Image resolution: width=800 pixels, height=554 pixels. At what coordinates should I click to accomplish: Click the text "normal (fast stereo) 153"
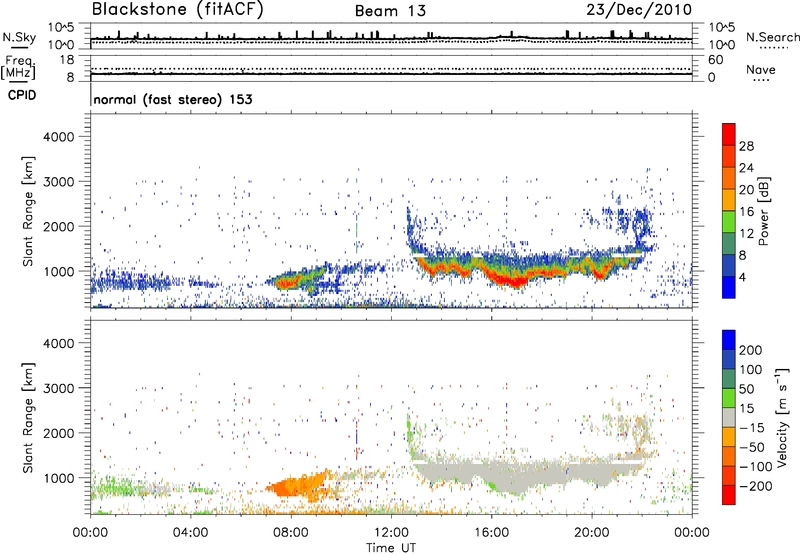pos(173,99)
